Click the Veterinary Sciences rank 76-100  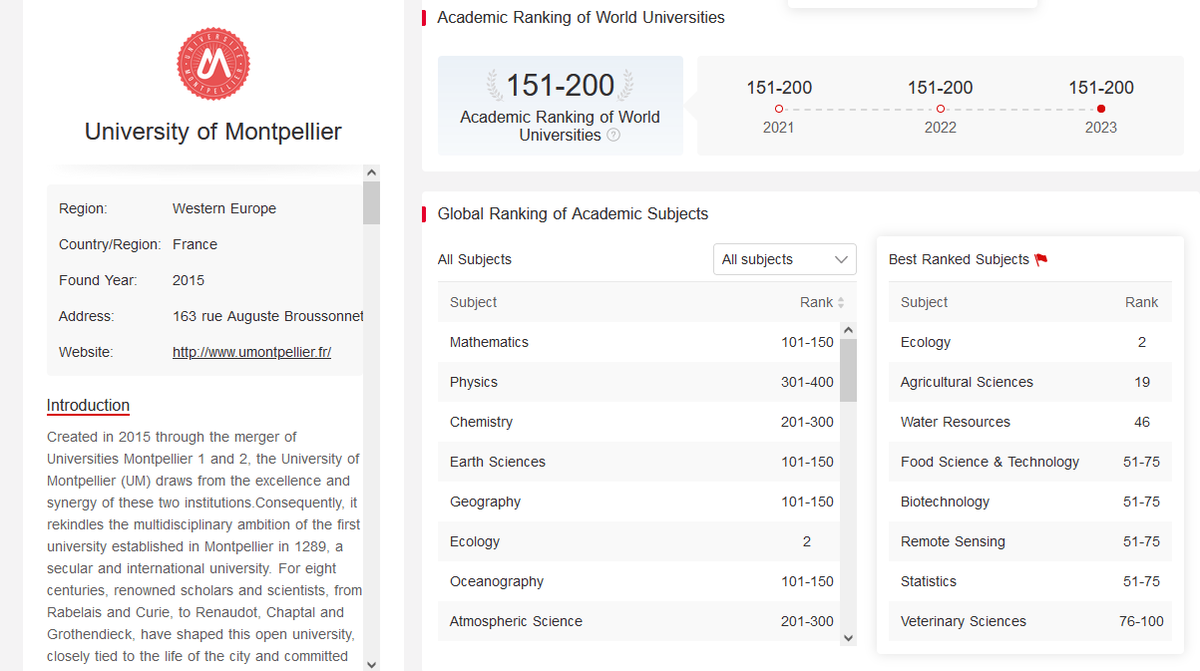pos(1142,622)
